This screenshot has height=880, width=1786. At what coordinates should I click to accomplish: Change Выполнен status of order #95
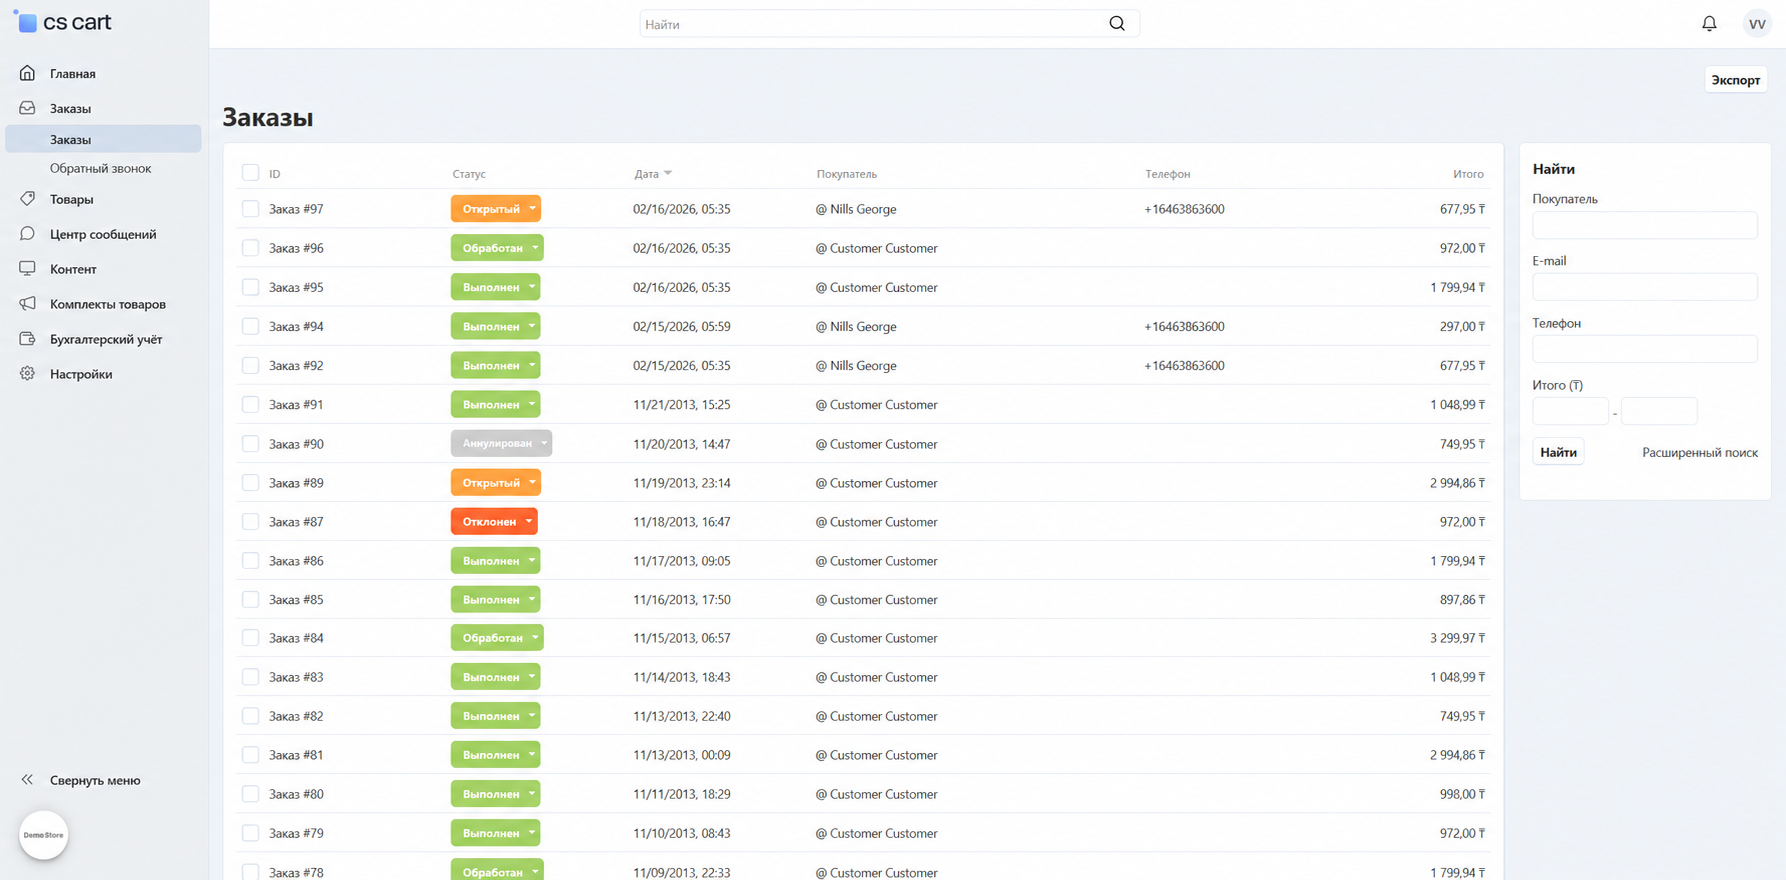coord(496,287)
